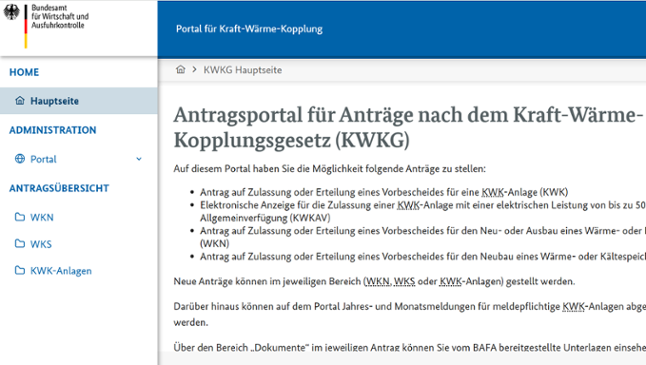The height and width of the screenshot is (365, 646).
Task: Click the ADMINISTRATION section heading
Action: tap(53, 130)
